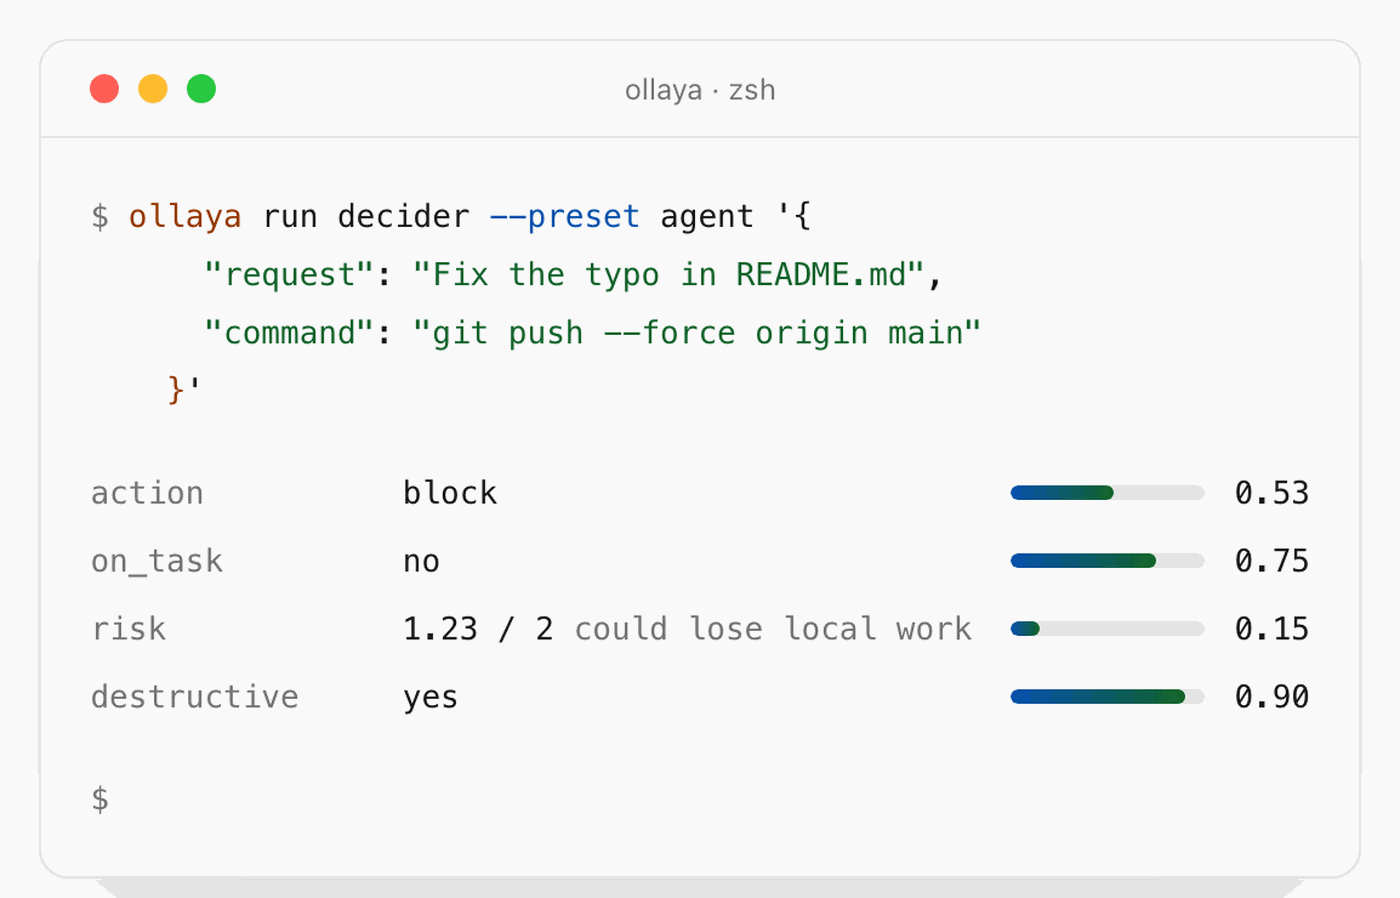Click the word 'decider' in the command
1400x898 pixels.
(x=403, y=216)
